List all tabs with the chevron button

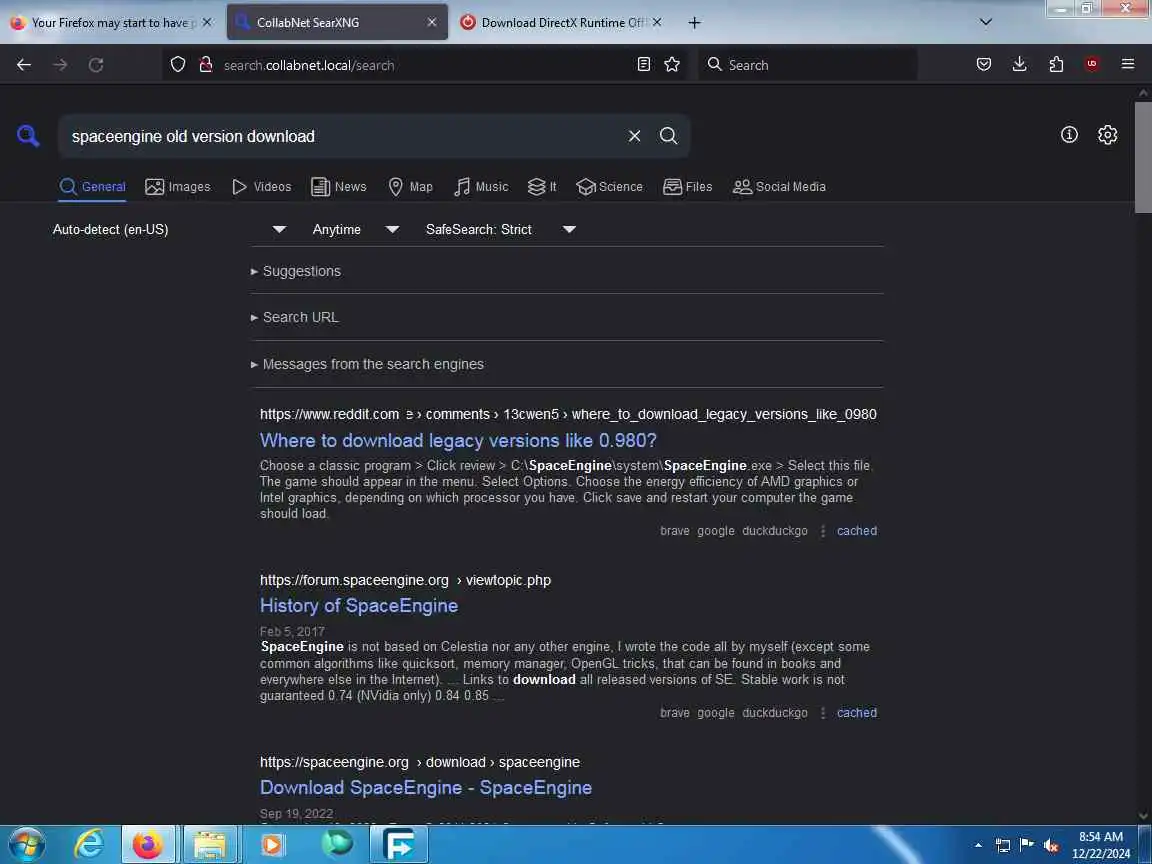tap(986, 22)
